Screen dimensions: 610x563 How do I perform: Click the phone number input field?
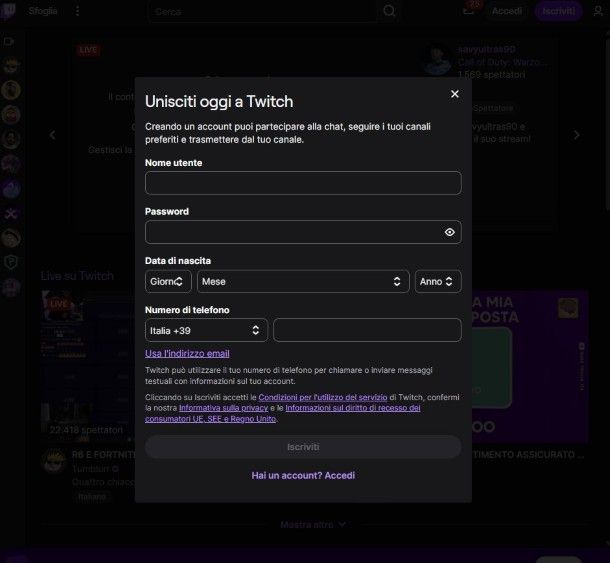point(367,330)
